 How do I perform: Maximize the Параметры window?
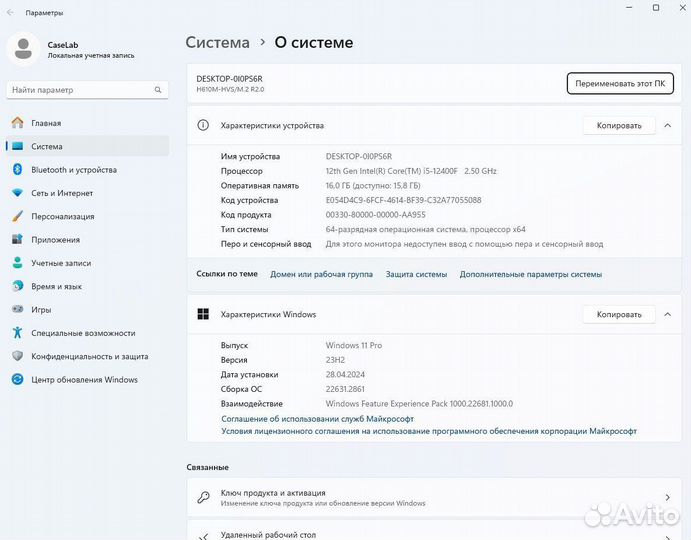coord(656,7)
